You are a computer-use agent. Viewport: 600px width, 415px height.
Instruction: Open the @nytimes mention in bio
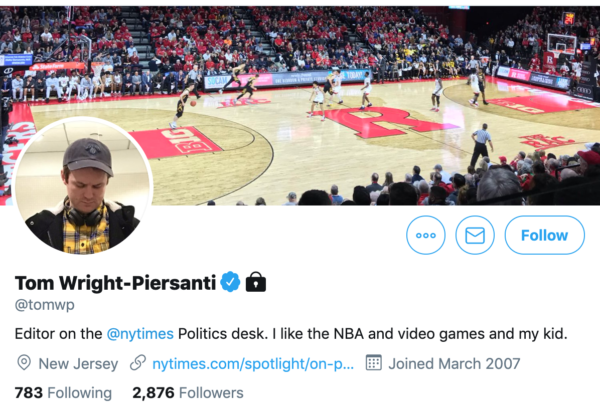point(140,333)
